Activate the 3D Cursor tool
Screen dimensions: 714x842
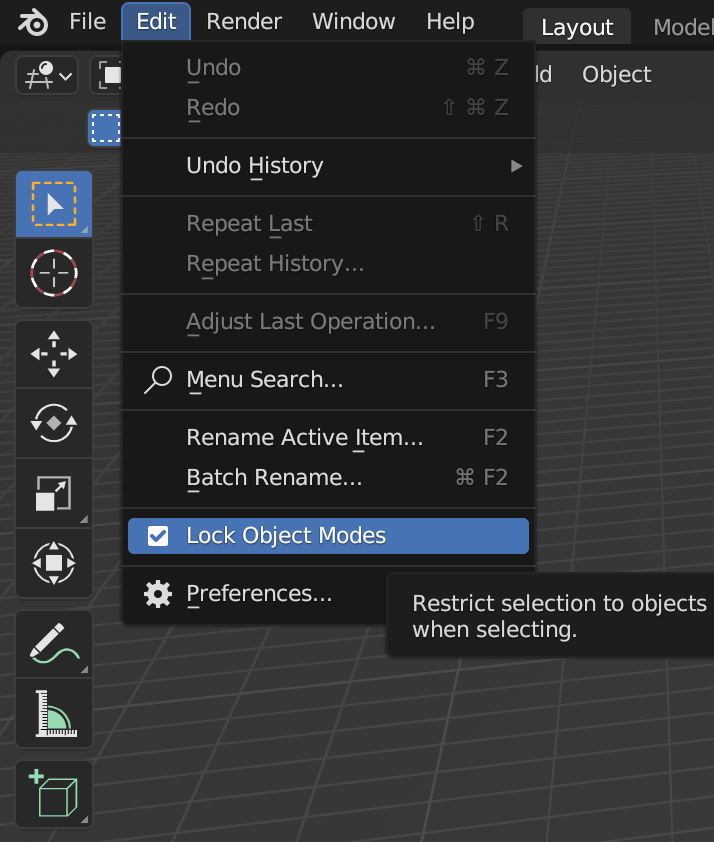click(x=53, y=273)
